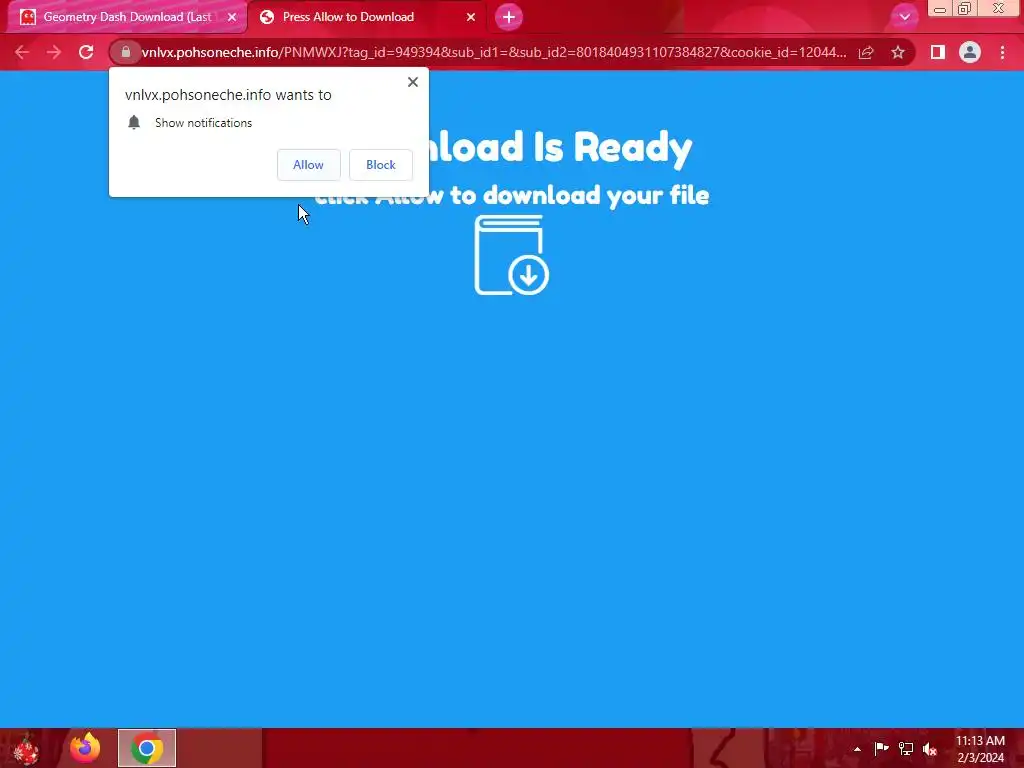Viewport: 1024px width, 768px height.
Task: Go forward to the next page
Action: (x=54, y=52)
